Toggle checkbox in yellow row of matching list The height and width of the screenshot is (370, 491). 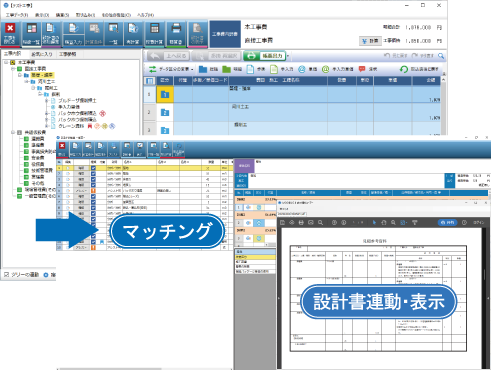click(93, 168)
